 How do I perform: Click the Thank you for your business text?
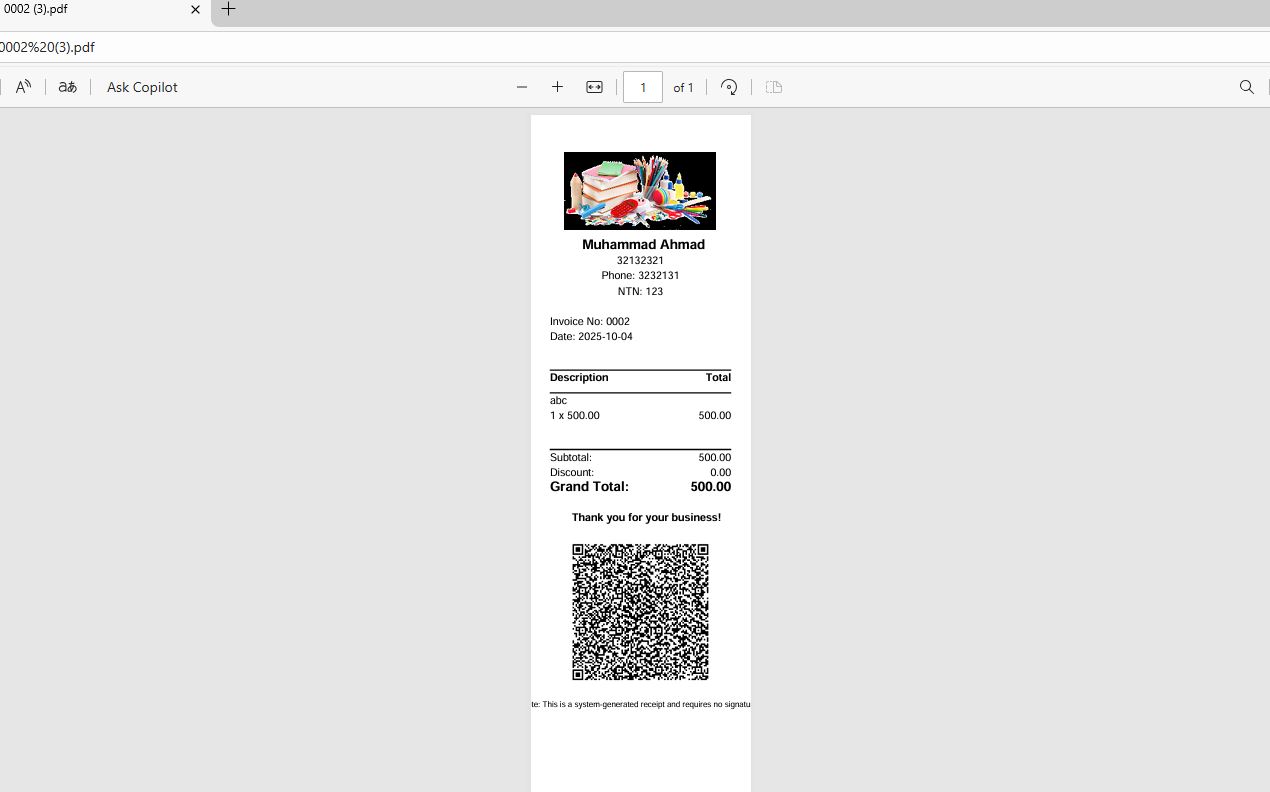pyautogui.click(x=646, y=517)
